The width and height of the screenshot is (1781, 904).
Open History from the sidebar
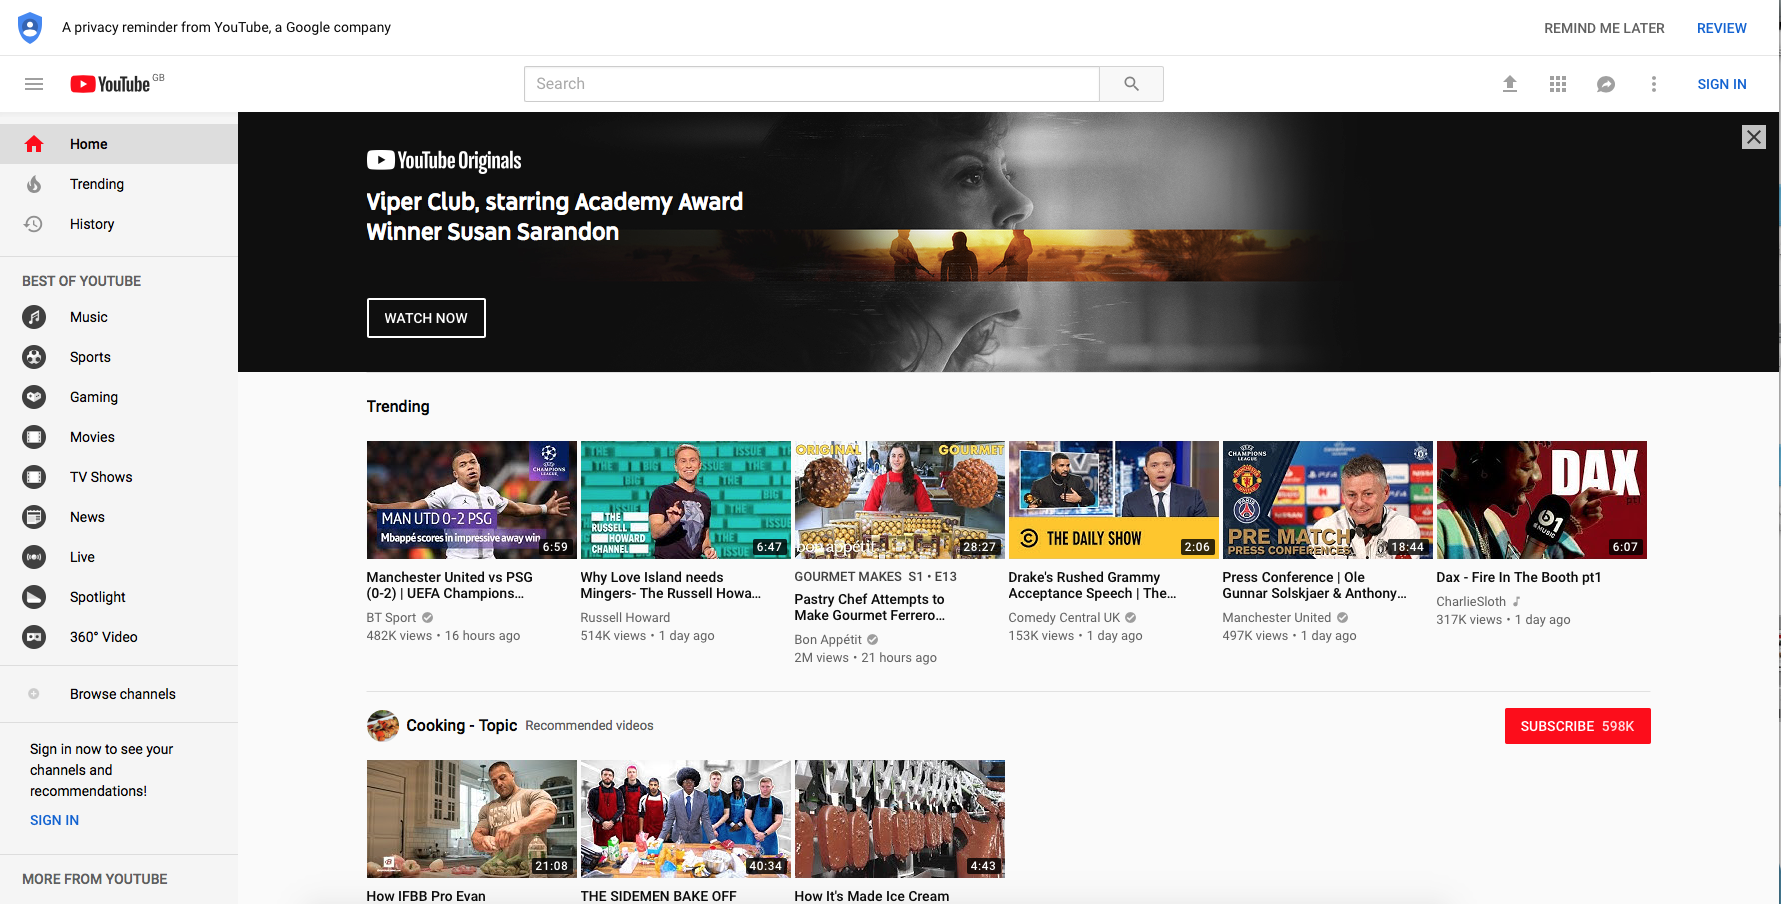(x=92, y=224)
